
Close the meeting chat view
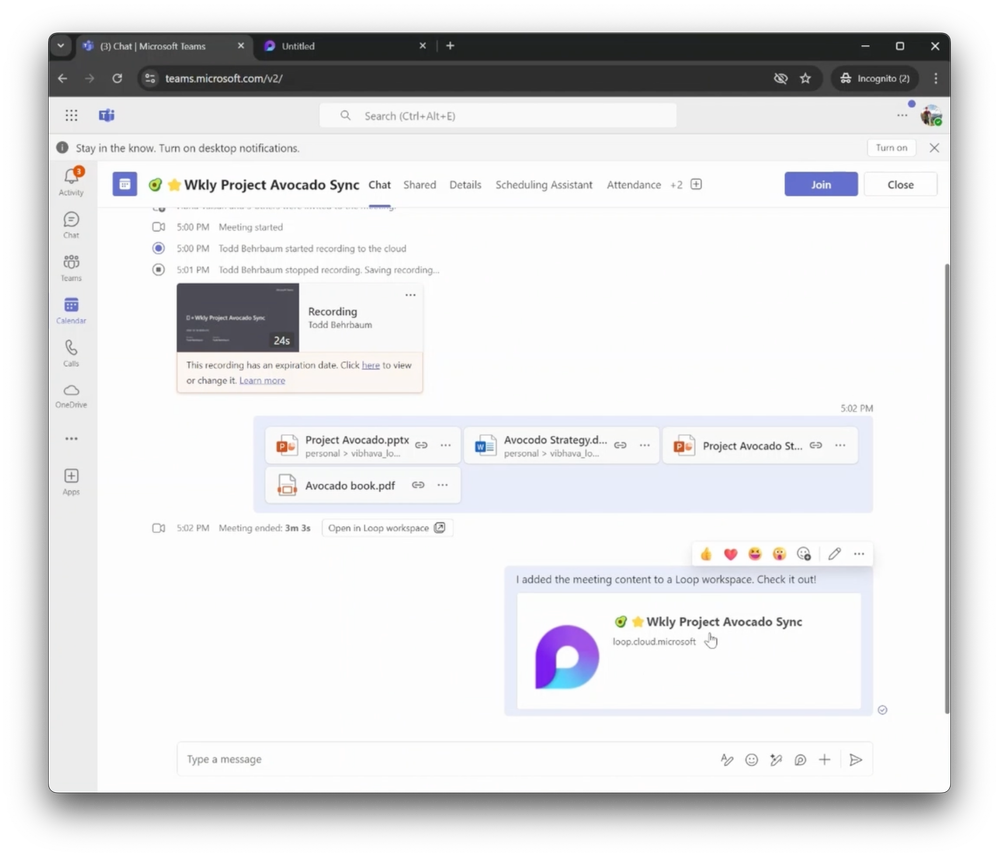900,184
